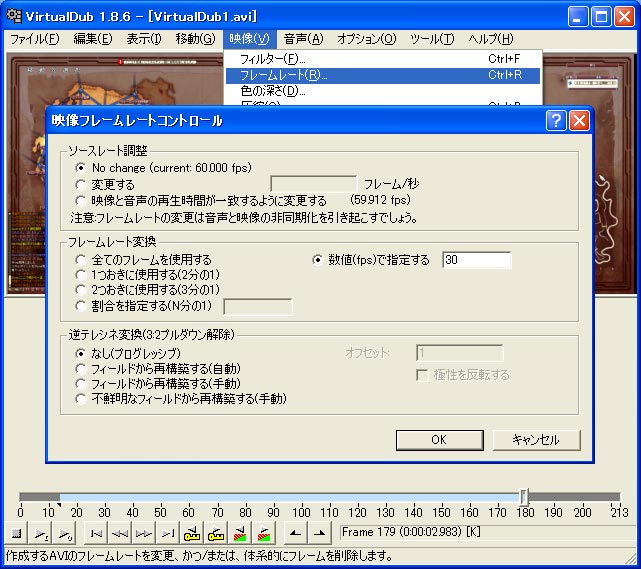Viewport: 641px width, 569px height.
Task: Start output playback preview icon
Action: pos(65,533)
